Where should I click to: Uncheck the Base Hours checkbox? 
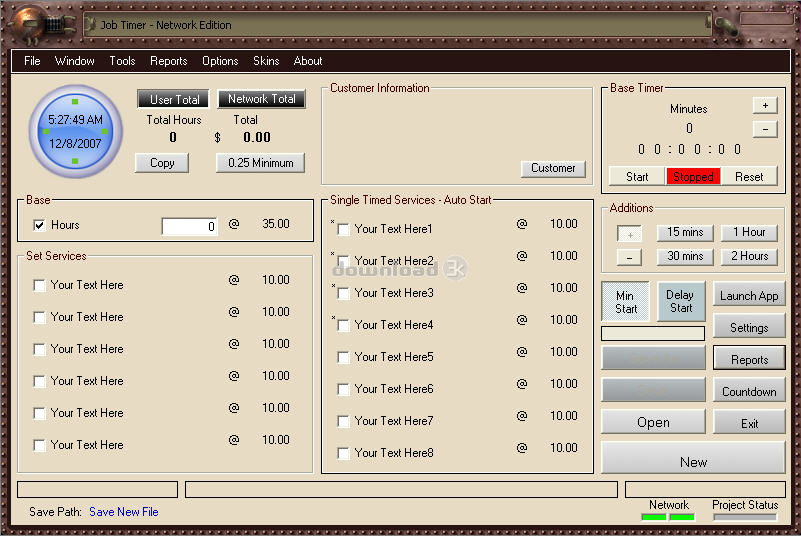(39, 225)
